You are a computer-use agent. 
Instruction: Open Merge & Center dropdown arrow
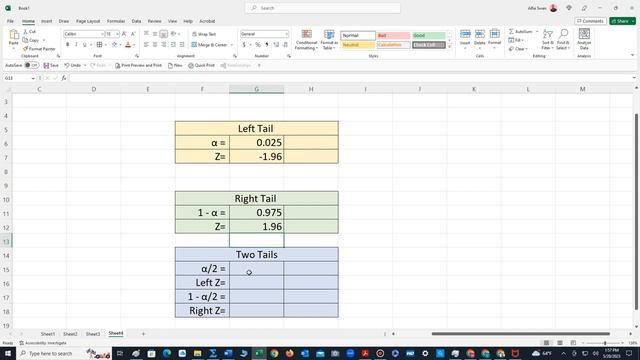(x=232, y=45)
